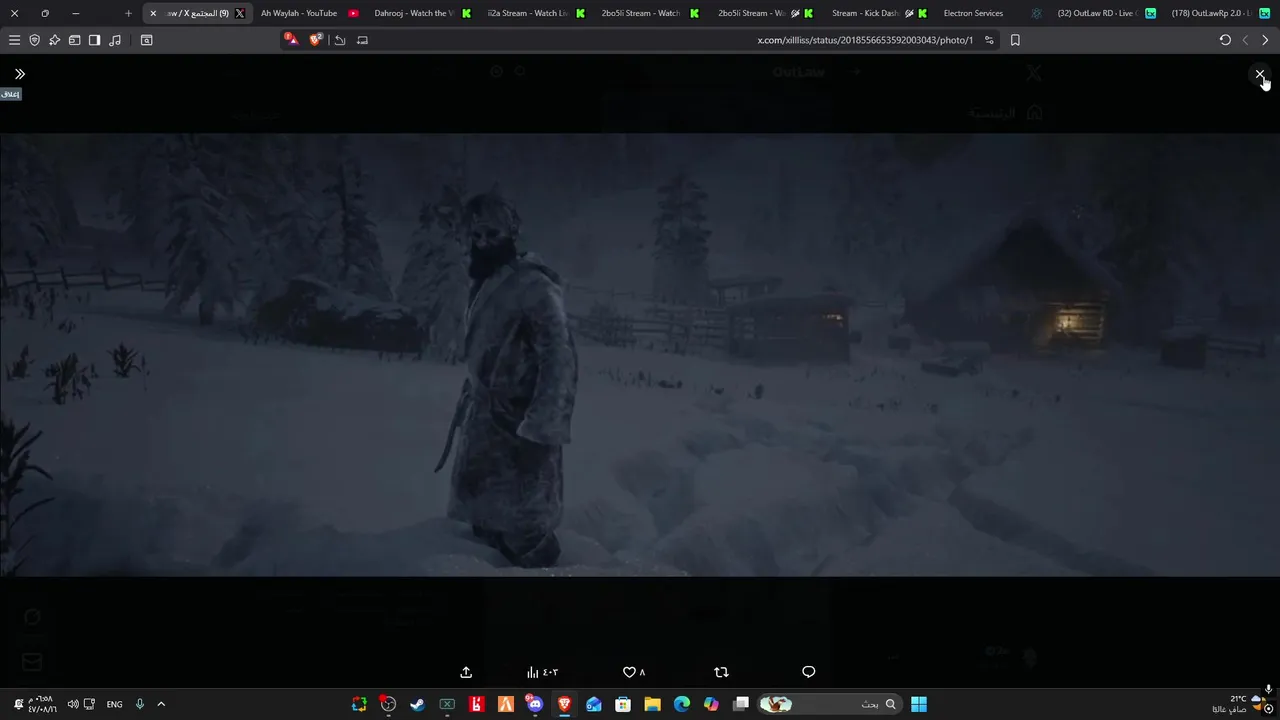The width and height of the screenshot is (1280, 720).
Task: Click the snowy scene photo
Action: [640, 355]
